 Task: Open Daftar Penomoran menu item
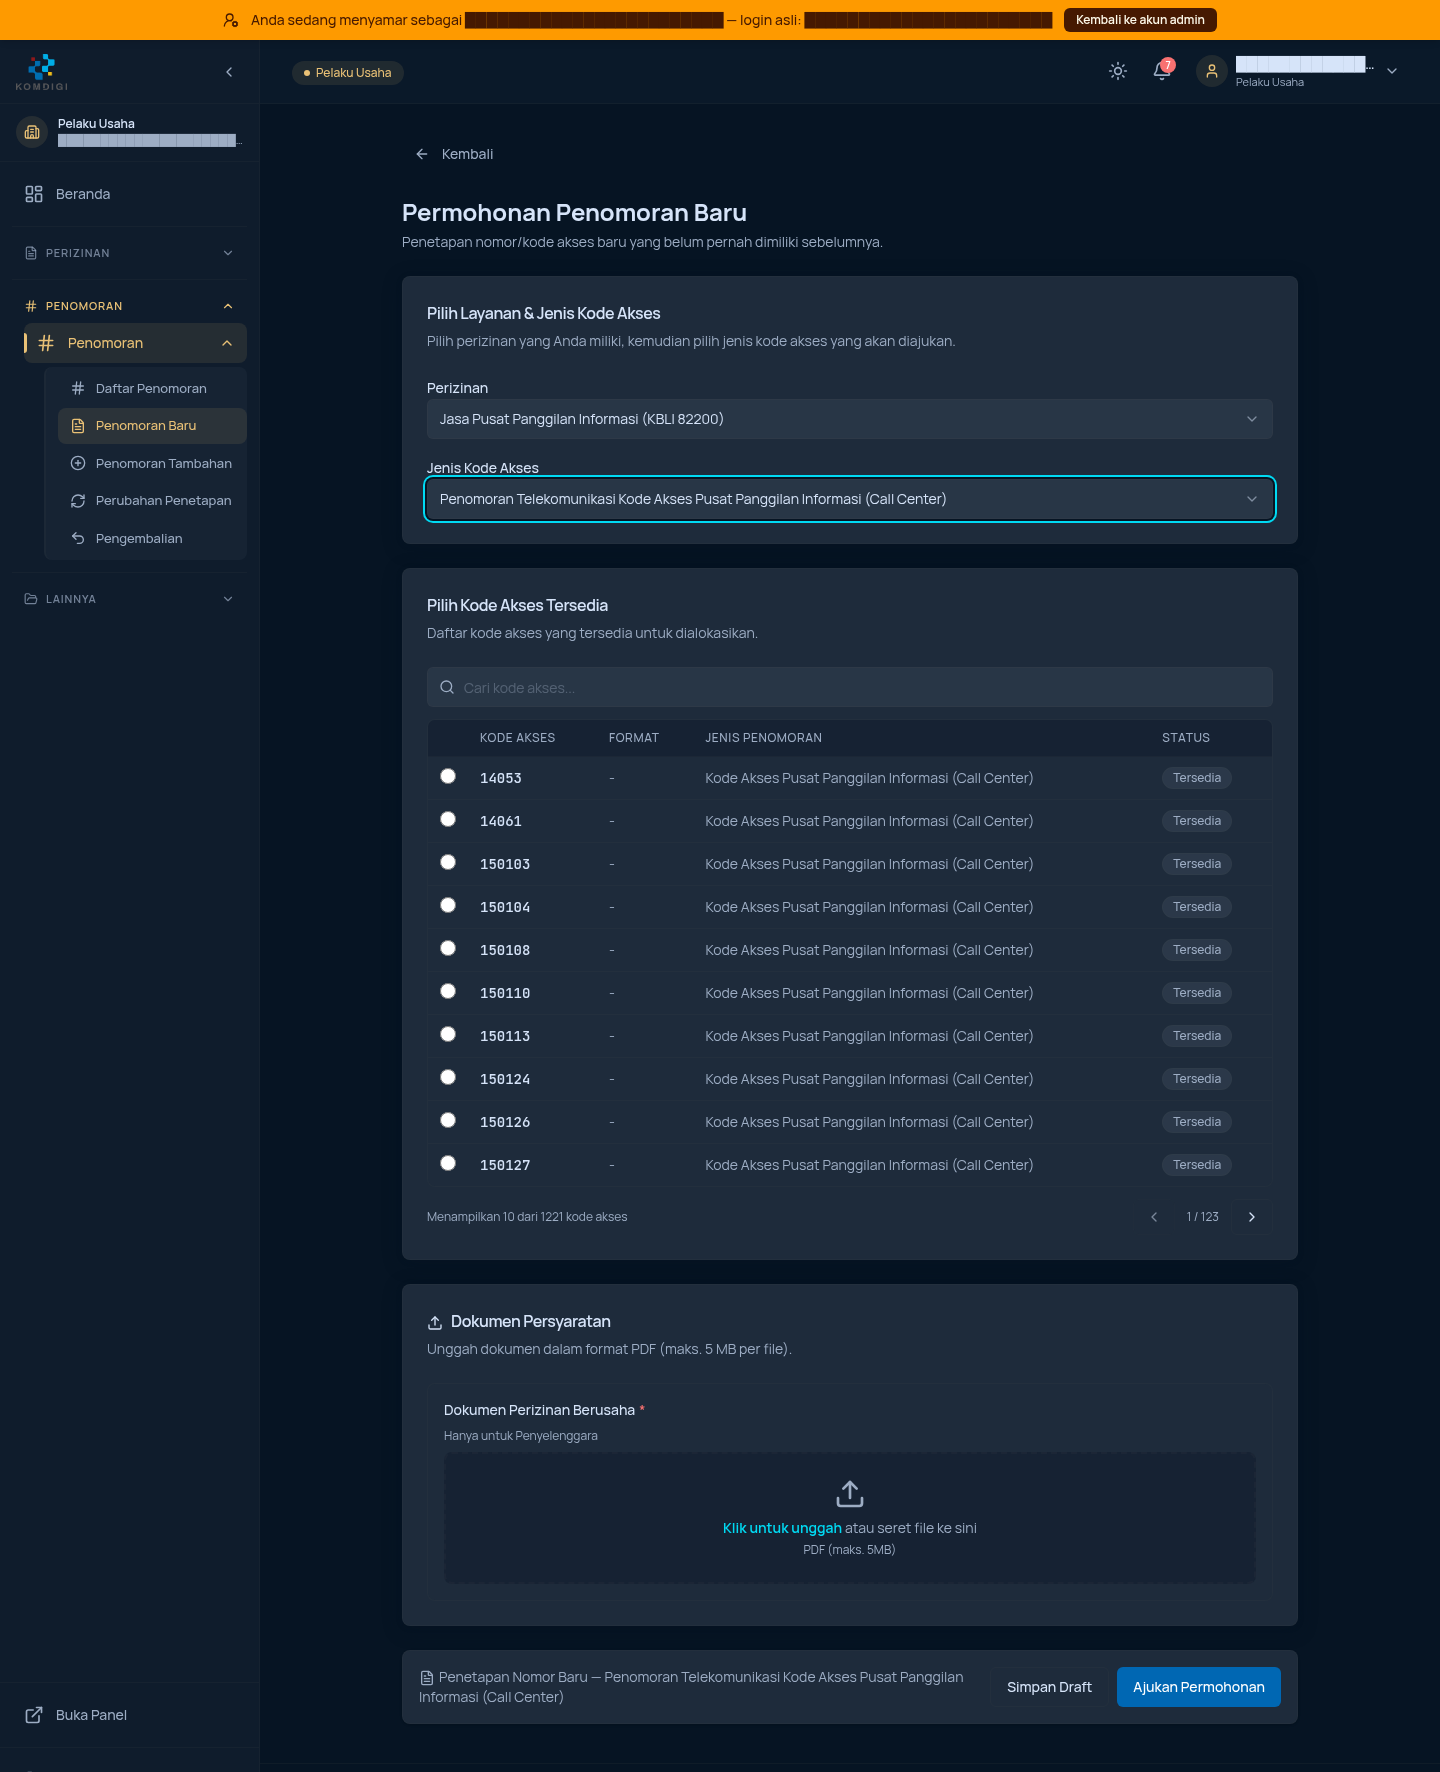(x=152, y=388)
